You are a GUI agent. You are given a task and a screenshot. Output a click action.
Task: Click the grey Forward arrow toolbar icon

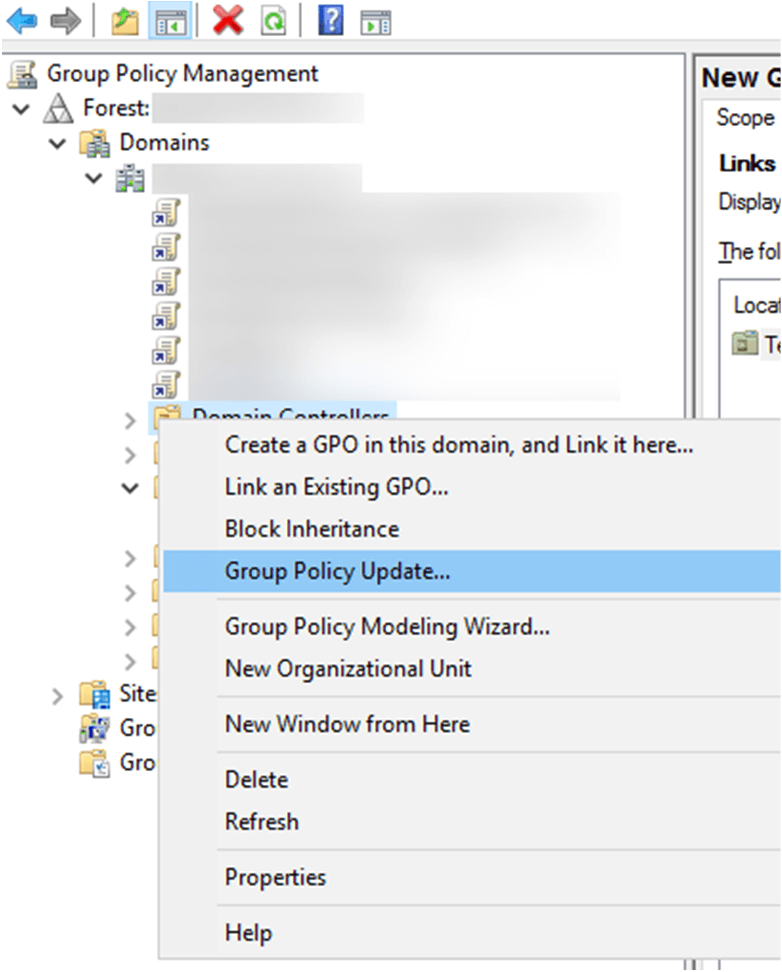coord(65,21)
